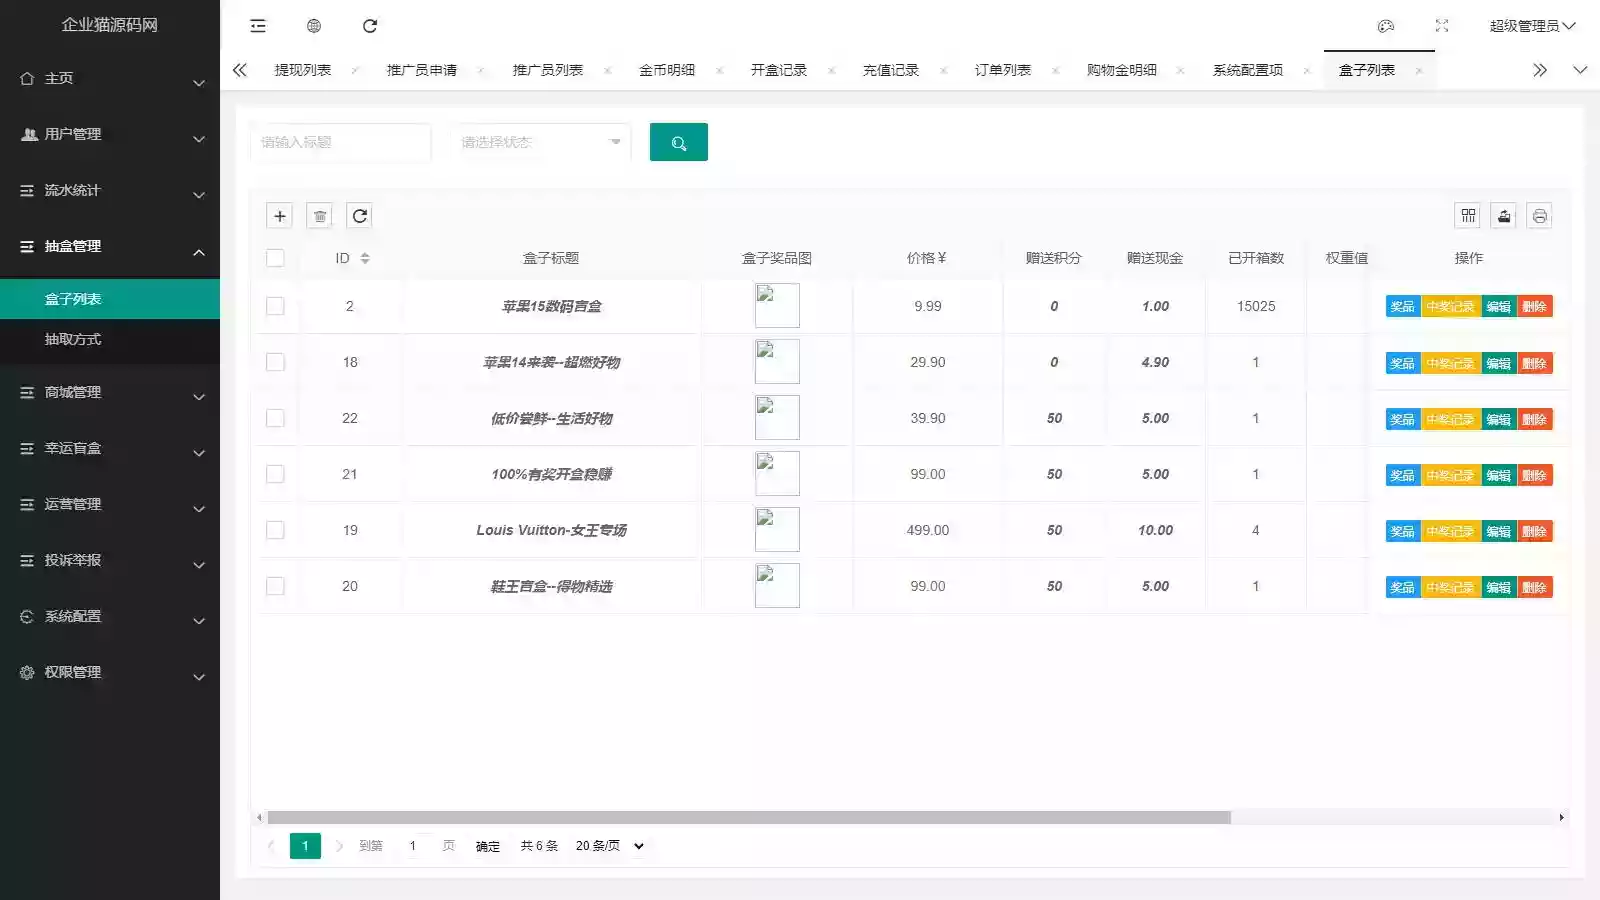Click the trash delete icon above the table

coord(319,215)
